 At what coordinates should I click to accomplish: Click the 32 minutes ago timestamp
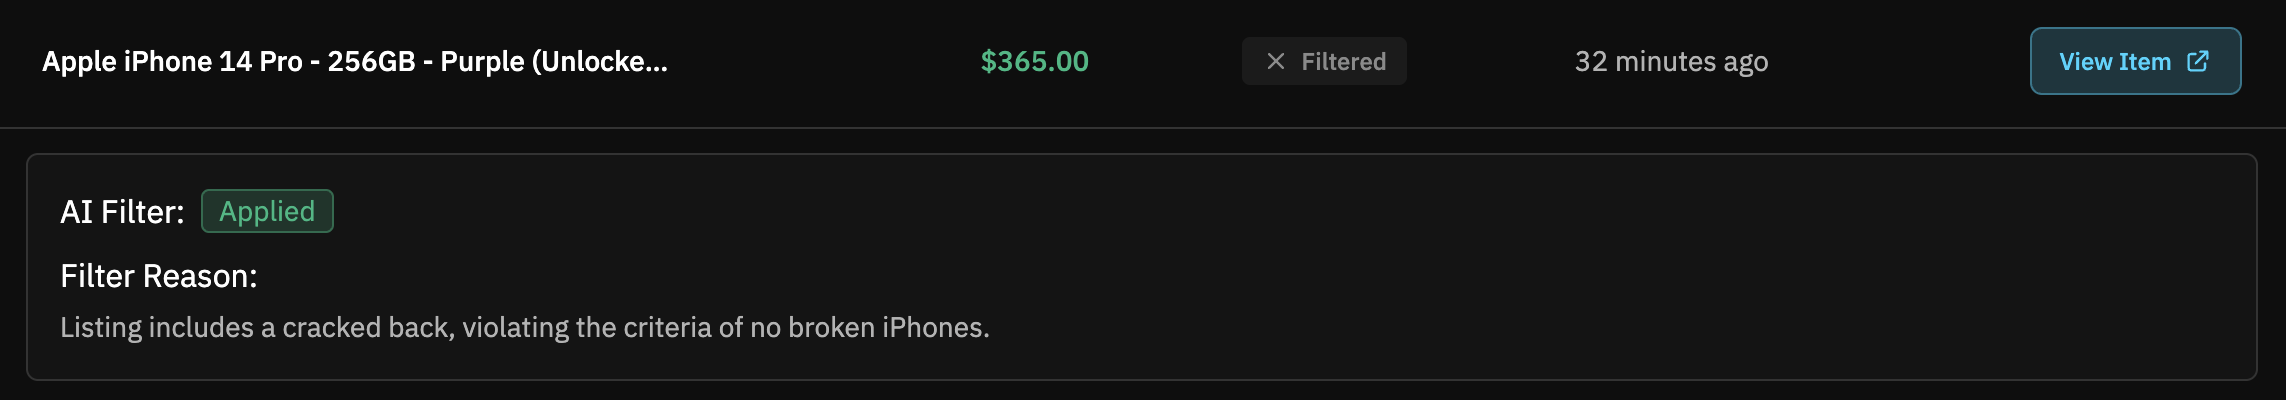point(1671,61)
